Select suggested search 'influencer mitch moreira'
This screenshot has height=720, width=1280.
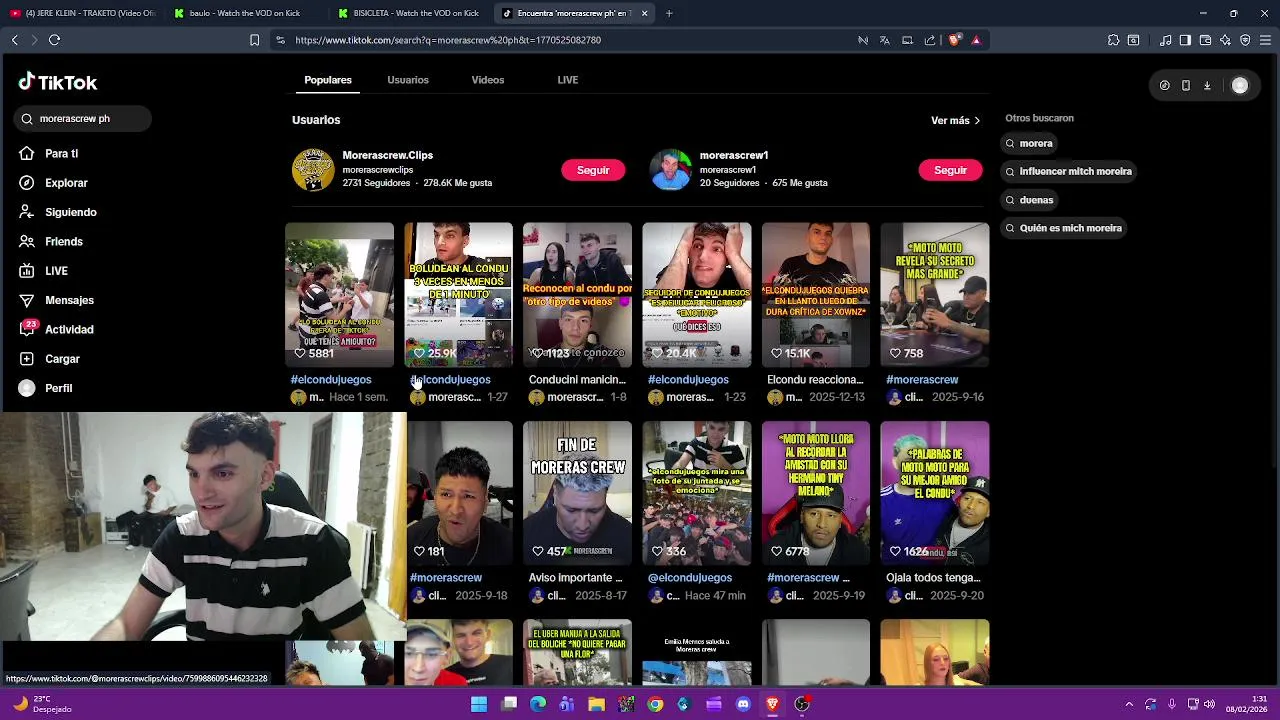coord(1068,171)
